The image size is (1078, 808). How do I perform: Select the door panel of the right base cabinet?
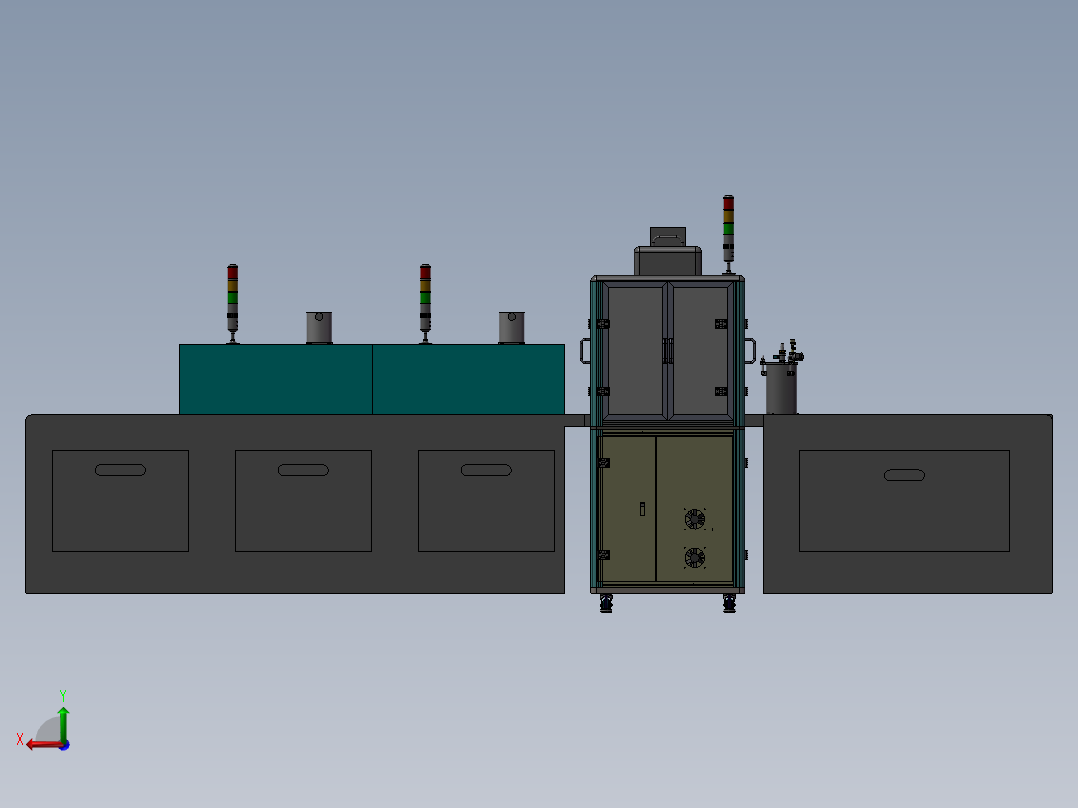[904, 501]
